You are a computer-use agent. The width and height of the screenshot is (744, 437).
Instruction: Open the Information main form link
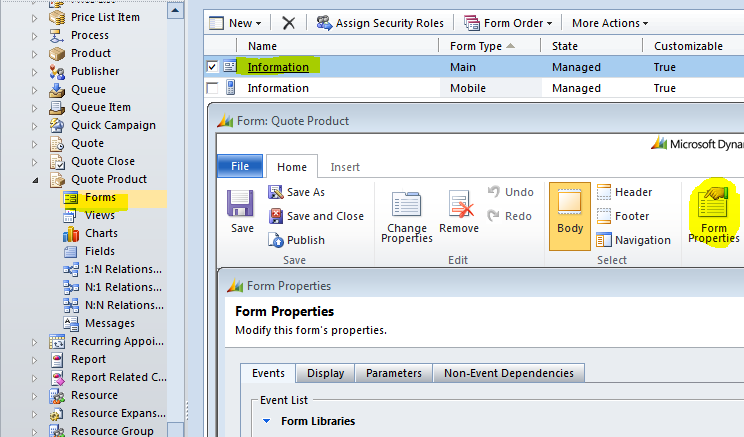tap(278, 67)
